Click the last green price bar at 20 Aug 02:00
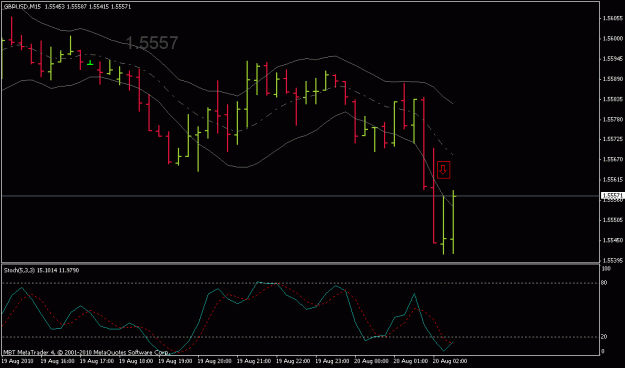 [453, 222]
